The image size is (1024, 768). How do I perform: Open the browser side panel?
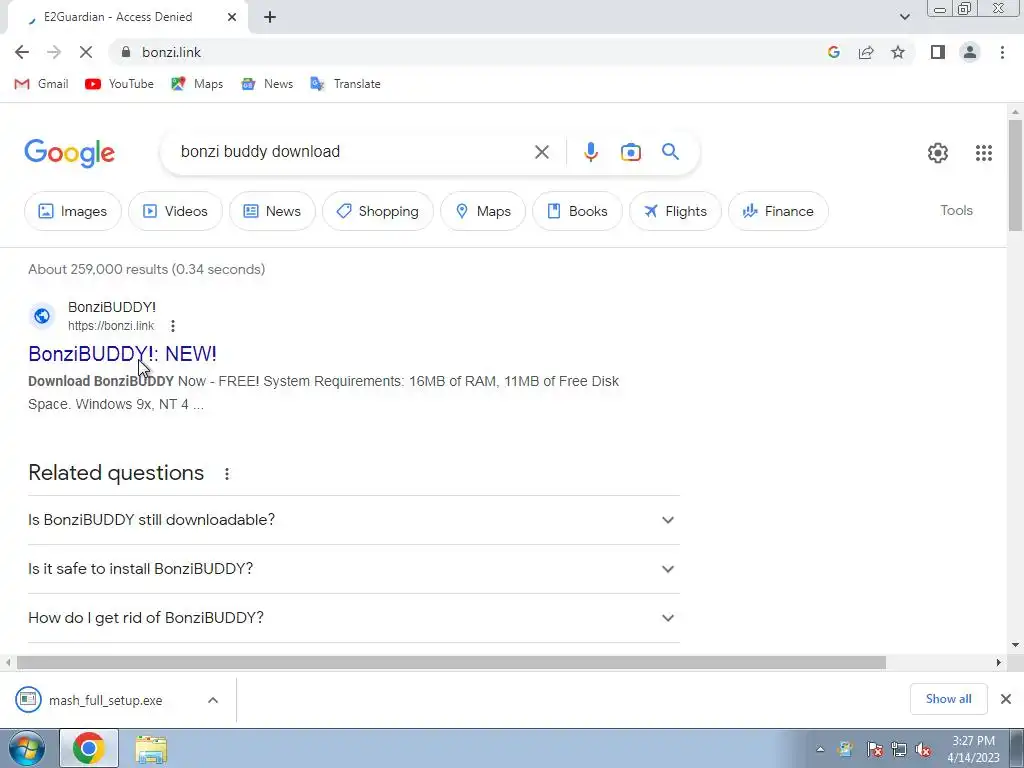[x=938, y=52]
